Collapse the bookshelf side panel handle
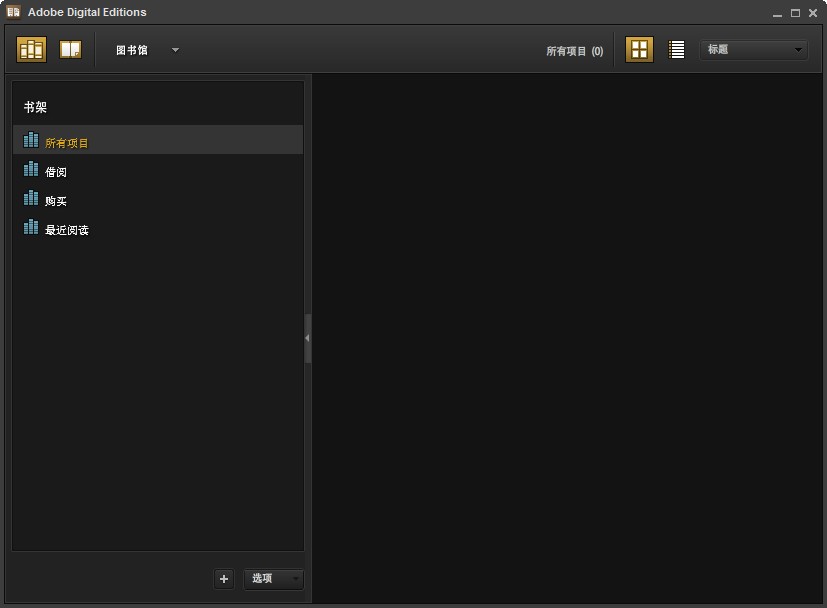The width and height of the screenshot is (827, 608). 307,338
